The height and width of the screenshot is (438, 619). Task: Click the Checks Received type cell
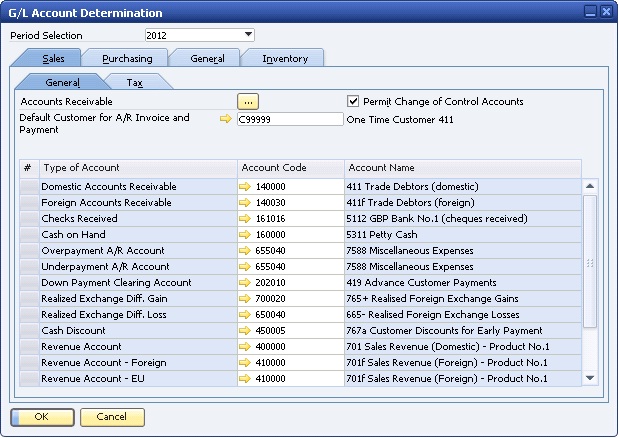138,218
